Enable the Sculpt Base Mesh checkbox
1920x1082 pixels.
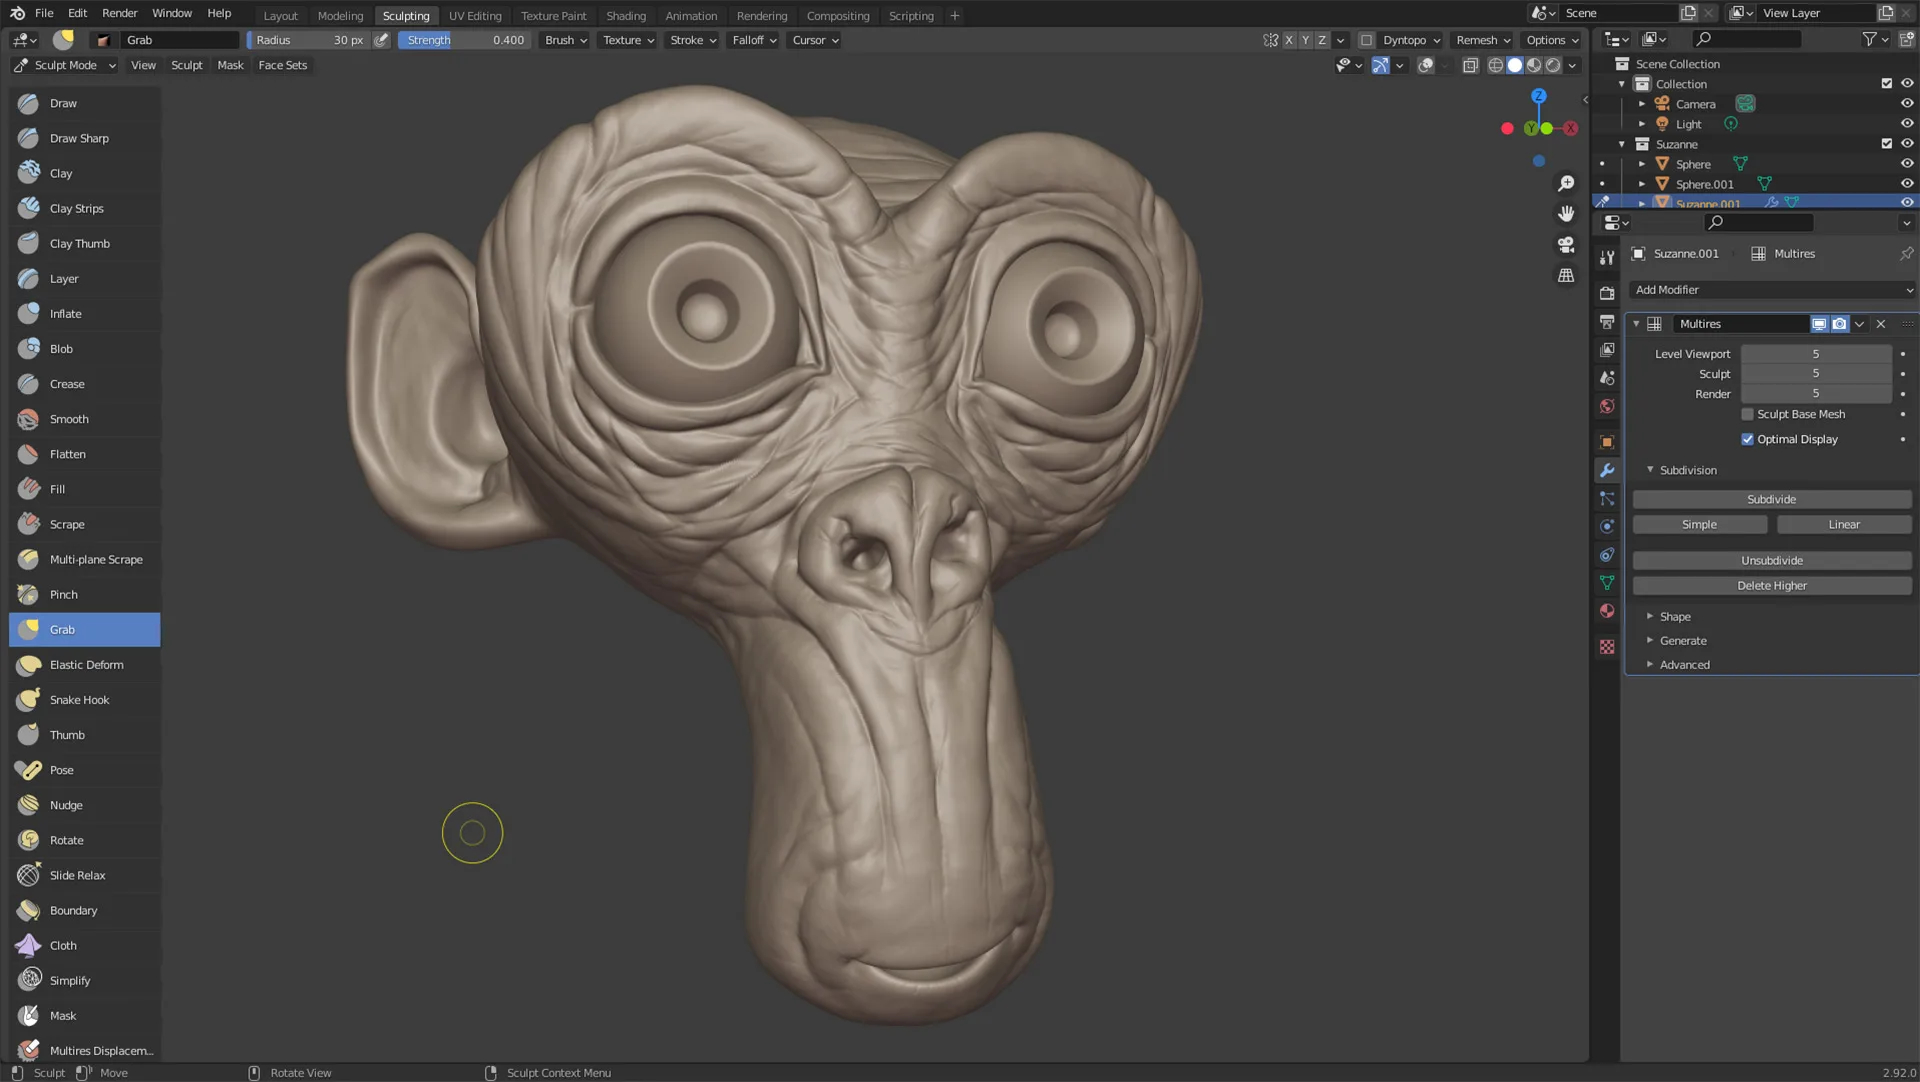(x=1747, y=414)
